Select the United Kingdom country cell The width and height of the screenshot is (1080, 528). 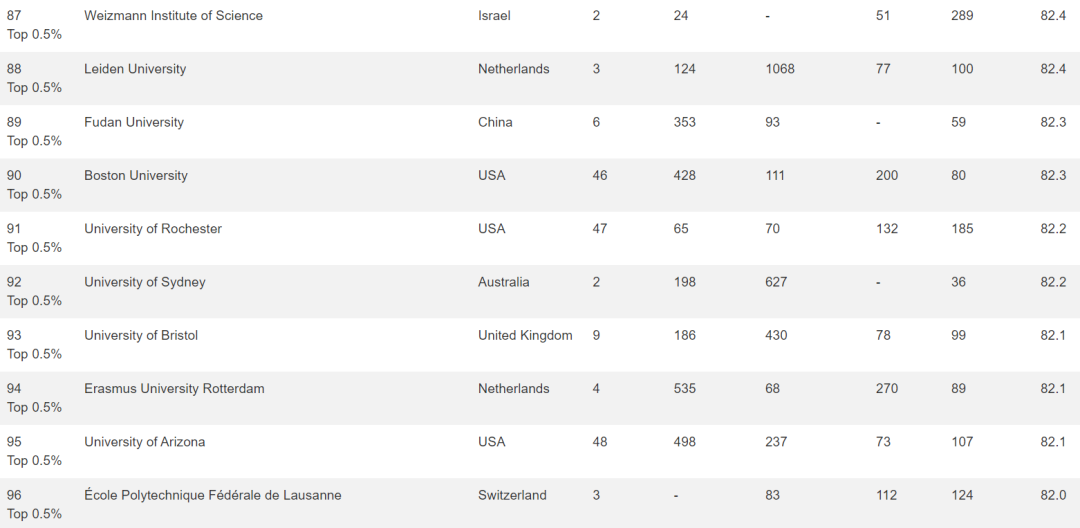coord(526,335)
